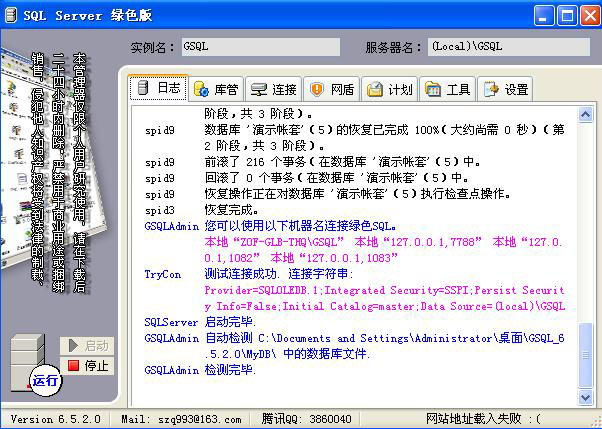Click the 实例名 field containing GSQL
The image size is (602, 429).
(261, 47)
